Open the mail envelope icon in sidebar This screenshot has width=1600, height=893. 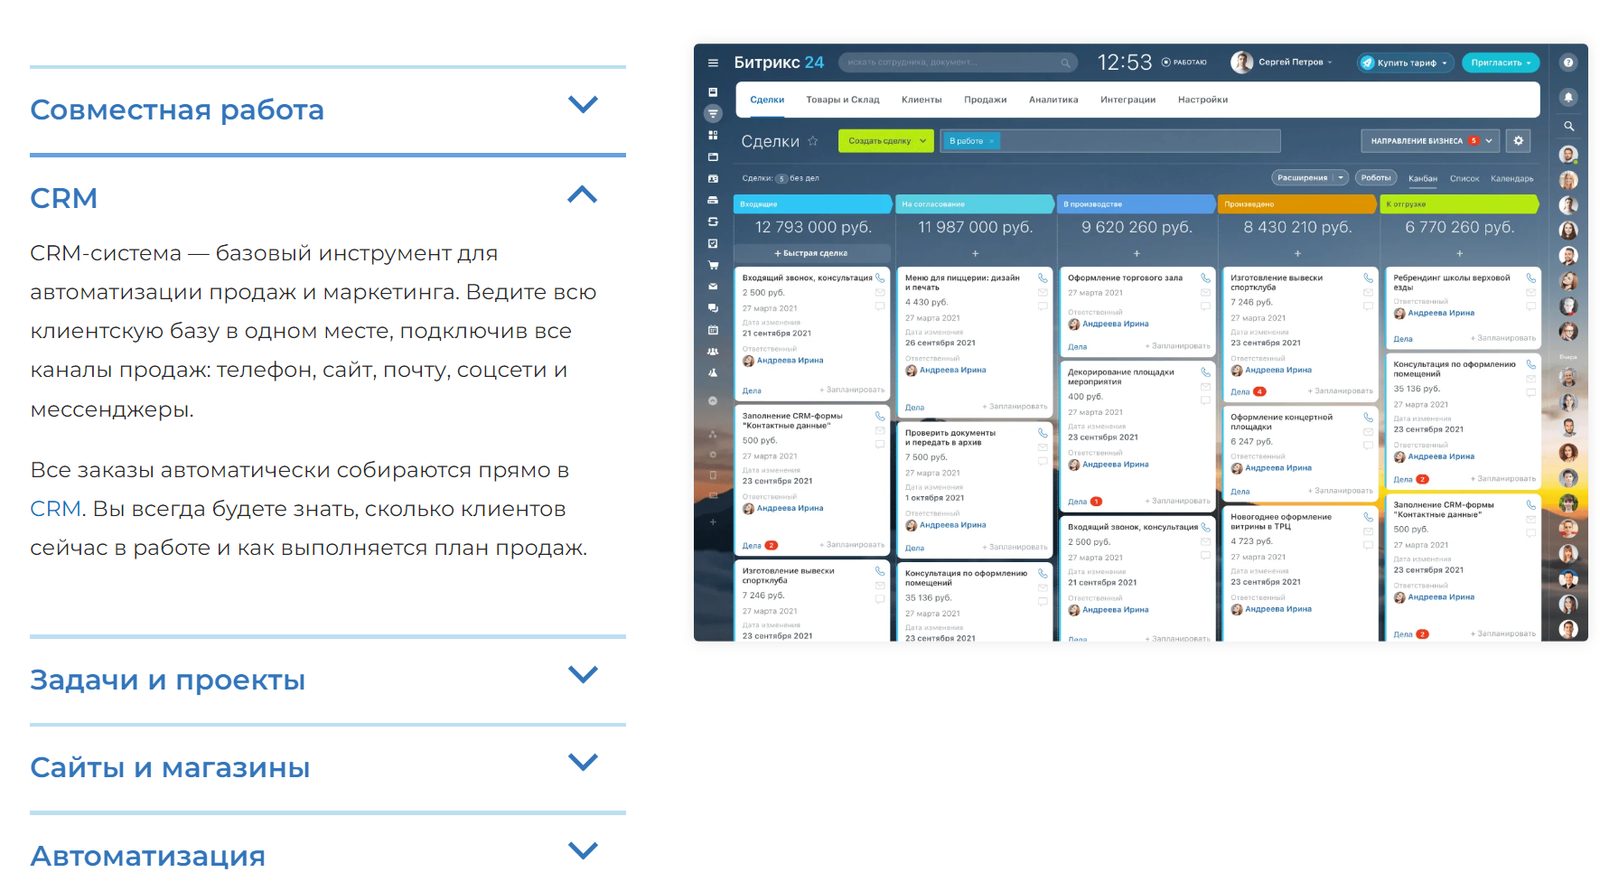click(713, 286)
